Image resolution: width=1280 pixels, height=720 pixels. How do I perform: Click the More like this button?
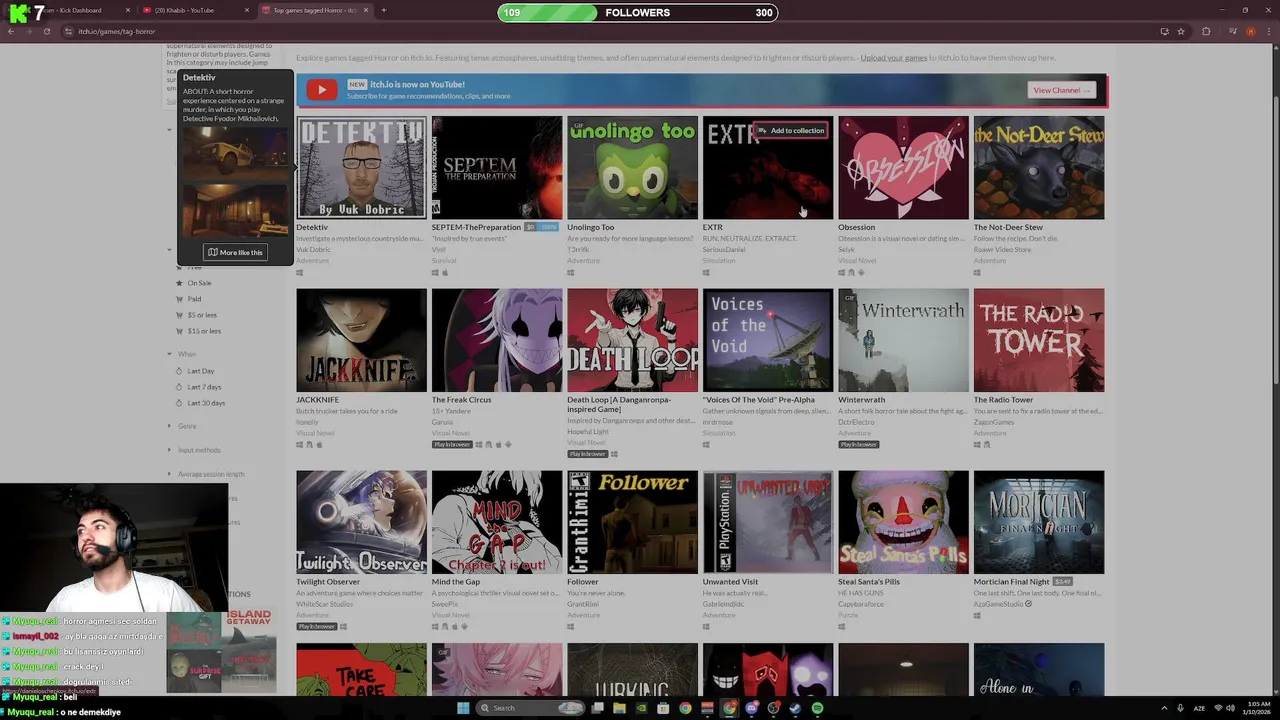(x=235, y=252)
